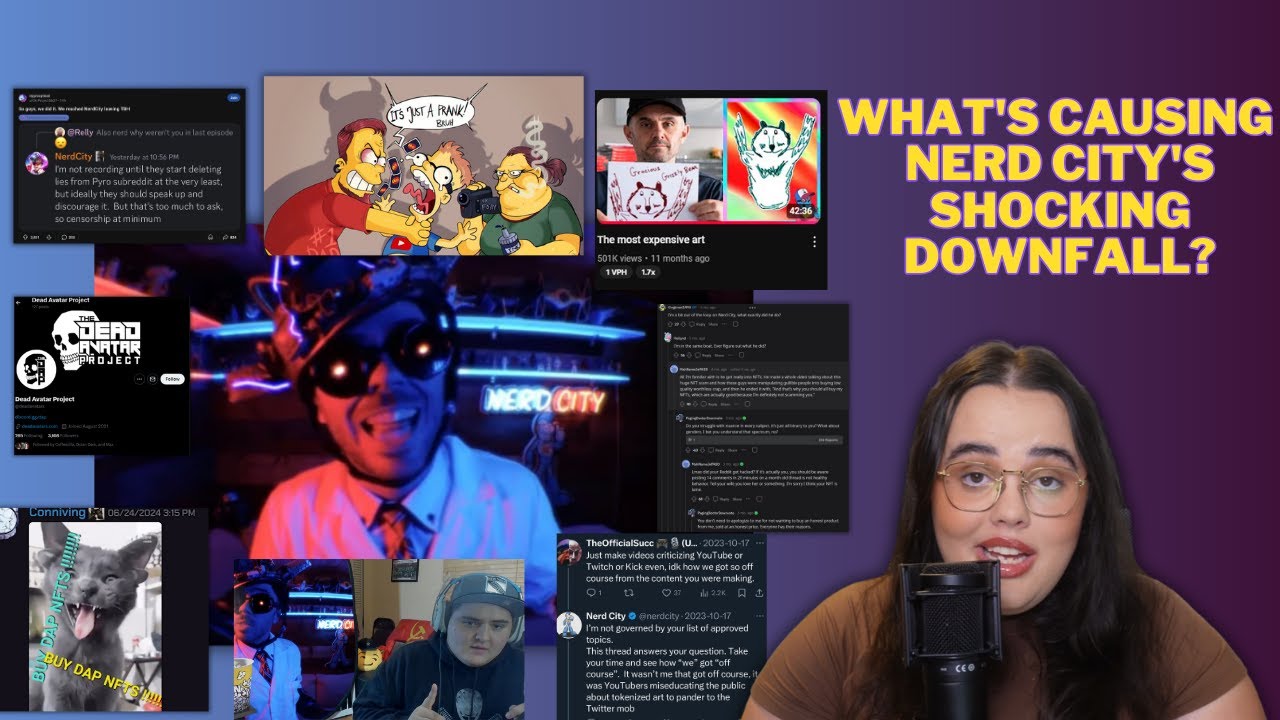Image resolution: width=1280 pixels, height=720 pixels.
Task: Click the verified badge next to Nerd City
Action: pyautogui.click(x=633, y=616)
